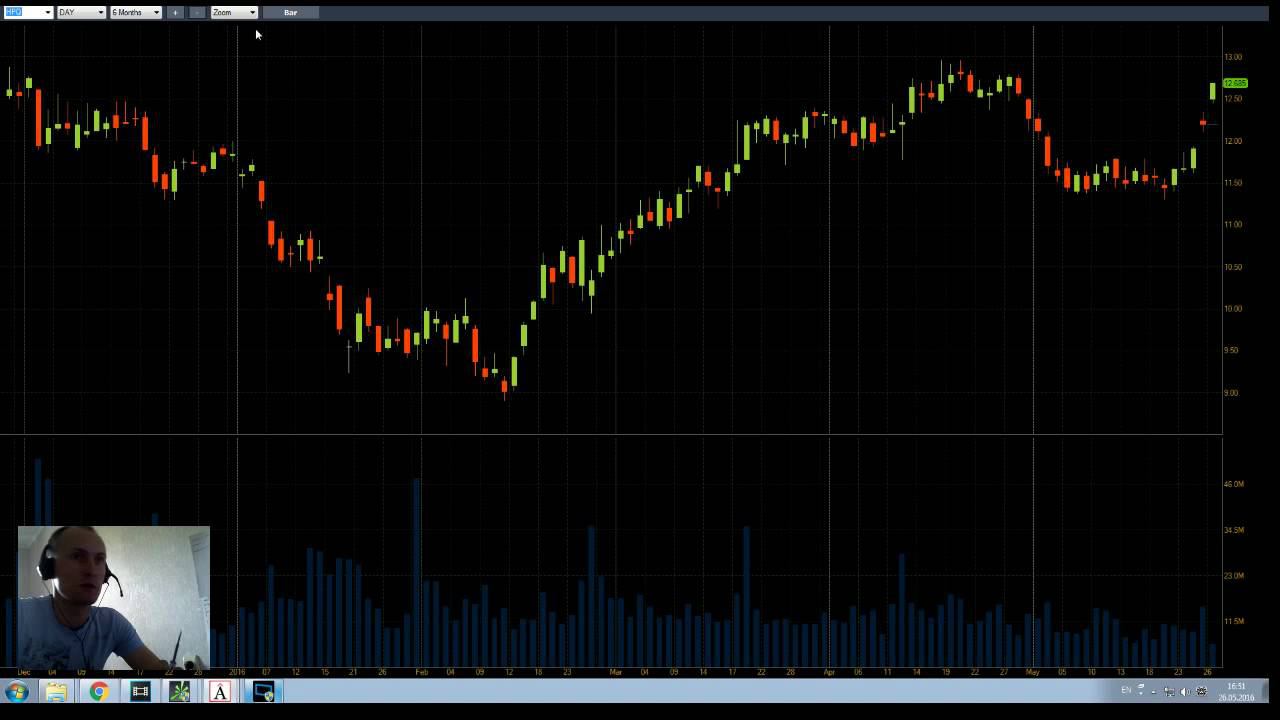Image resolution: width=1280 pixels, height=720 pixels.
Task: Click the taskbar clock showing 16:51
Action: pos(1237,692)
